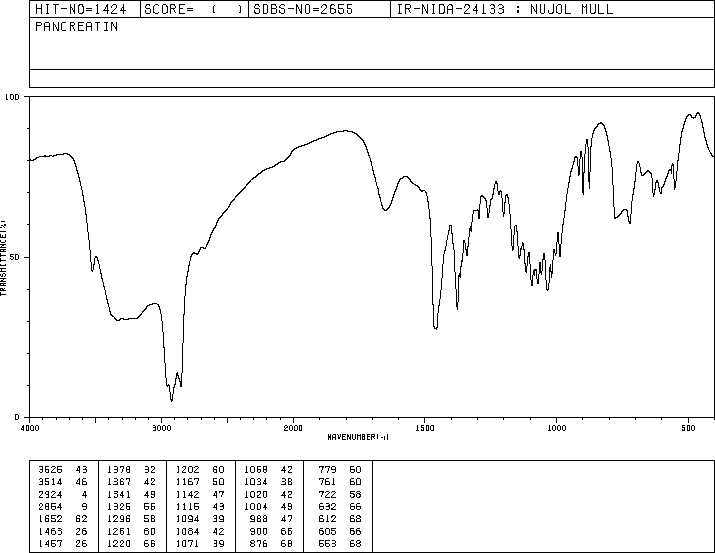
Task: Click transmittance 4 beside 2924
Action: [x=84, y=494]
